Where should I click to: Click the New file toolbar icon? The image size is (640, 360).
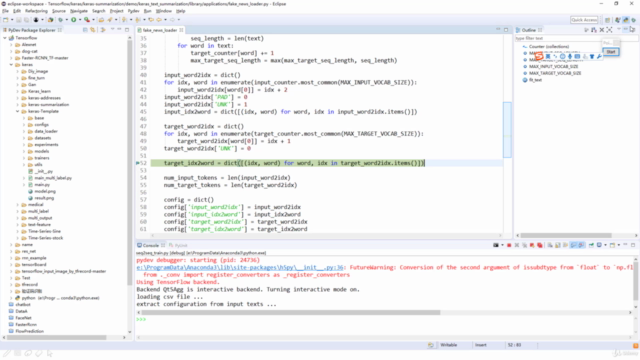[5, 20]
